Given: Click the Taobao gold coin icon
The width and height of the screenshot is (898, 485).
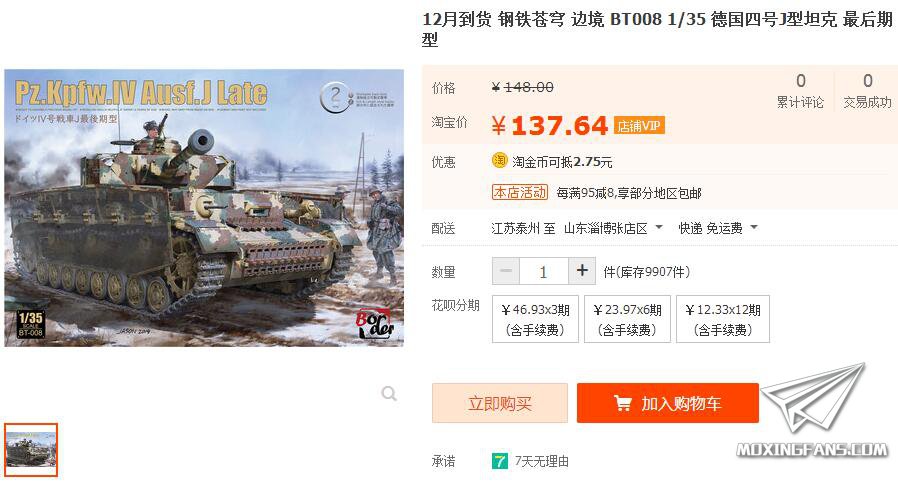Looking at the screenshot, I should 499,161.
